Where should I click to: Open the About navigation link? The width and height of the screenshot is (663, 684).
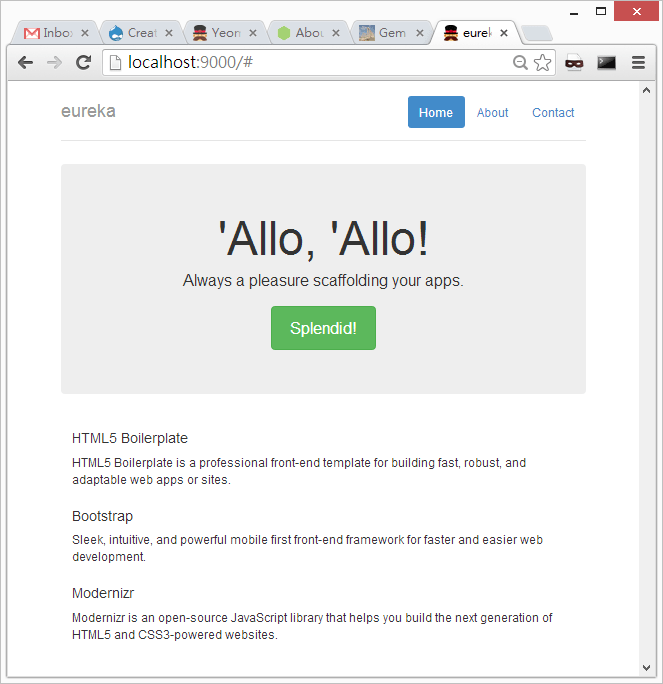pos(492,113)
